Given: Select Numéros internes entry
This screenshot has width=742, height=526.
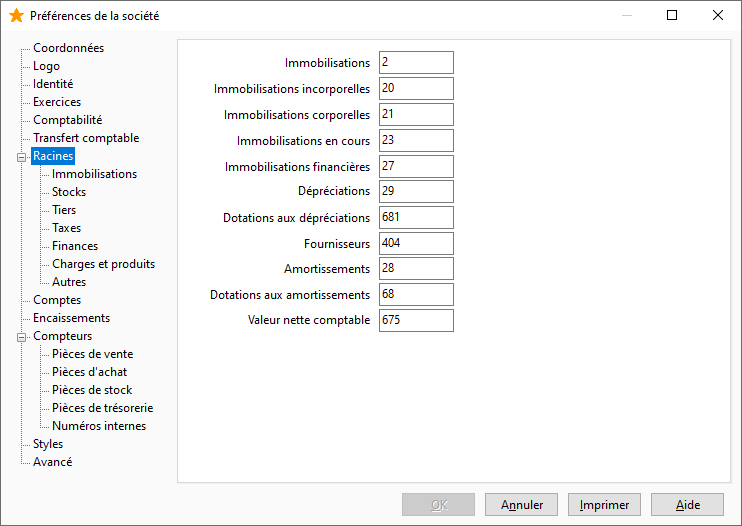Looking at the screenshot, I should coord(99,426).
